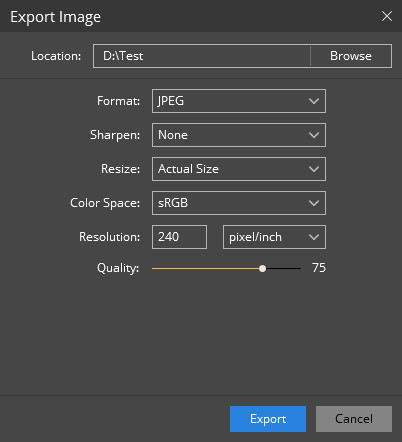
Task: Click the Sharpen dropdown chevron arrow
Action: [314, 135]
